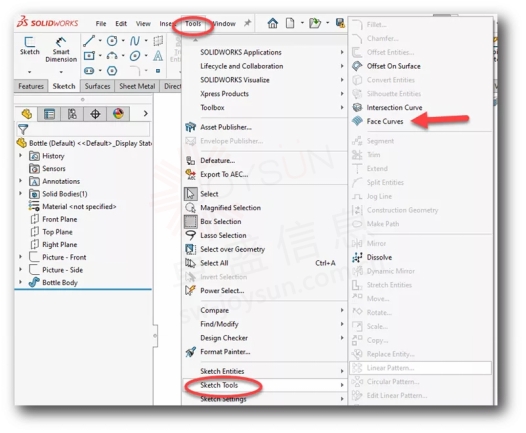Viewport: 526px width, 433px height.
Task: Toggle Lasso Selection mode
Action: pos(191,235)
